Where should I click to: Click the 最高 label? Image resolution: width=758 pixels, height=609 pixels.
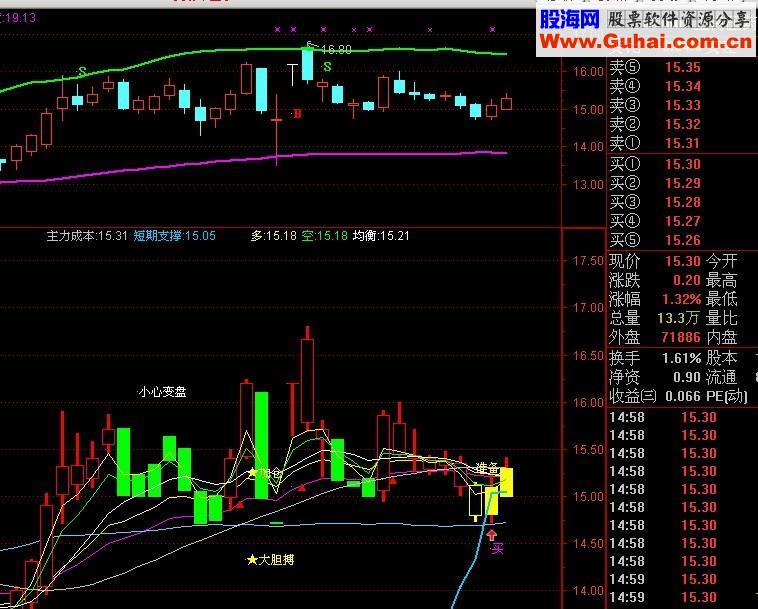point(721,280)
